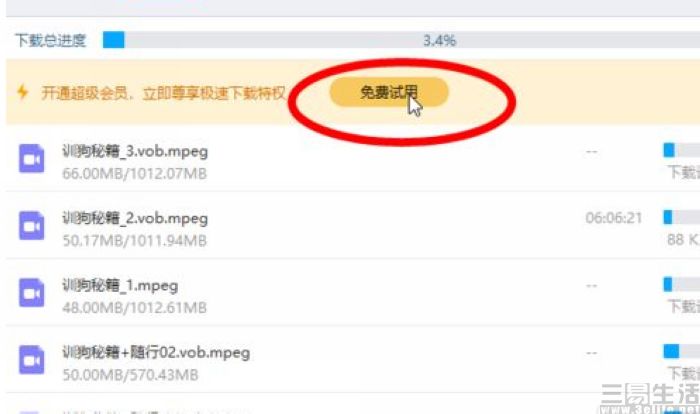Click the 66.00MB/1012.07MB size text

(x=134, y=173)
